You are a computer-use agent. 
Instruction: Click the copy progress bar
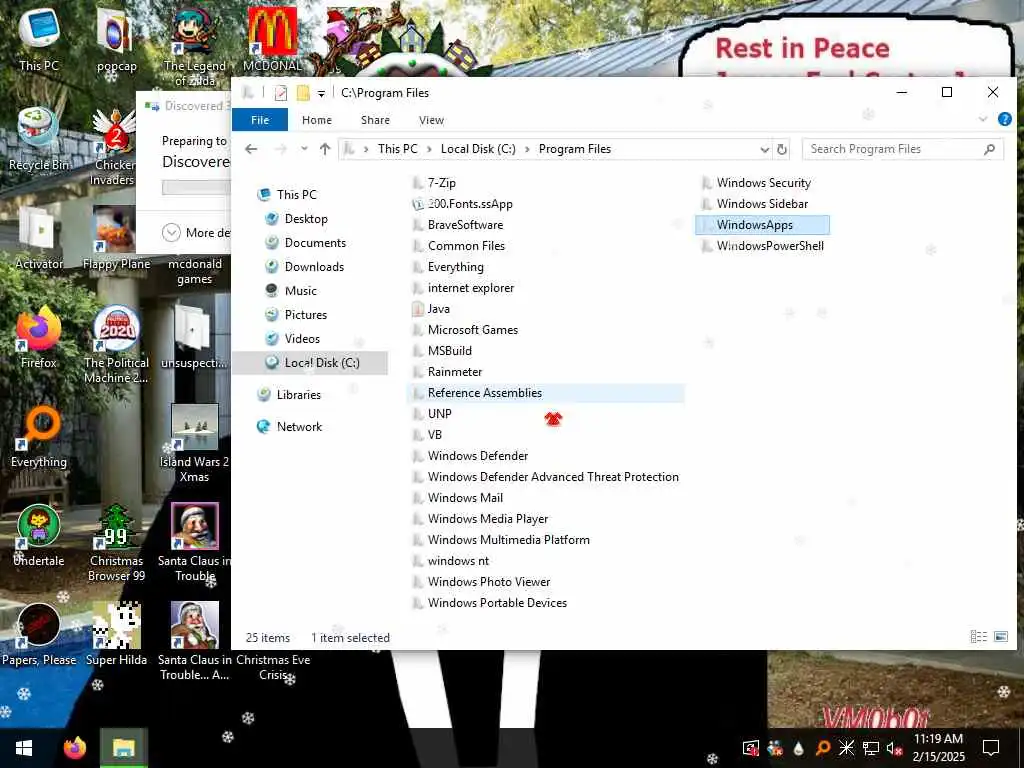[196, 187]
